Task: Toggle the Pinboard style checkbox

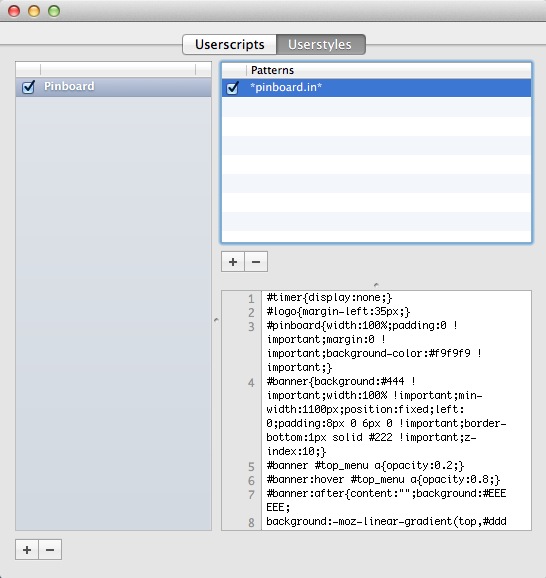Action: coord(28,87)
